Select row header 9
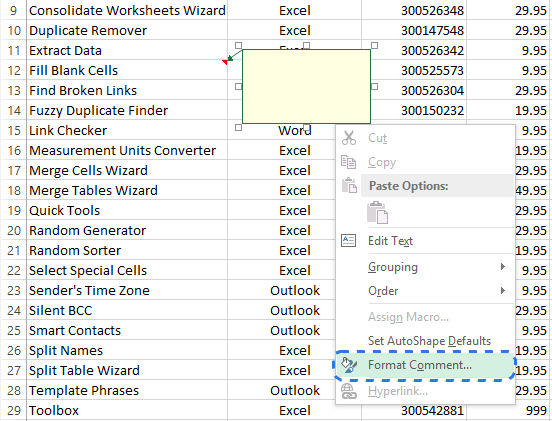The width and height of the screenshot is (552, 421). pos(13,10)
